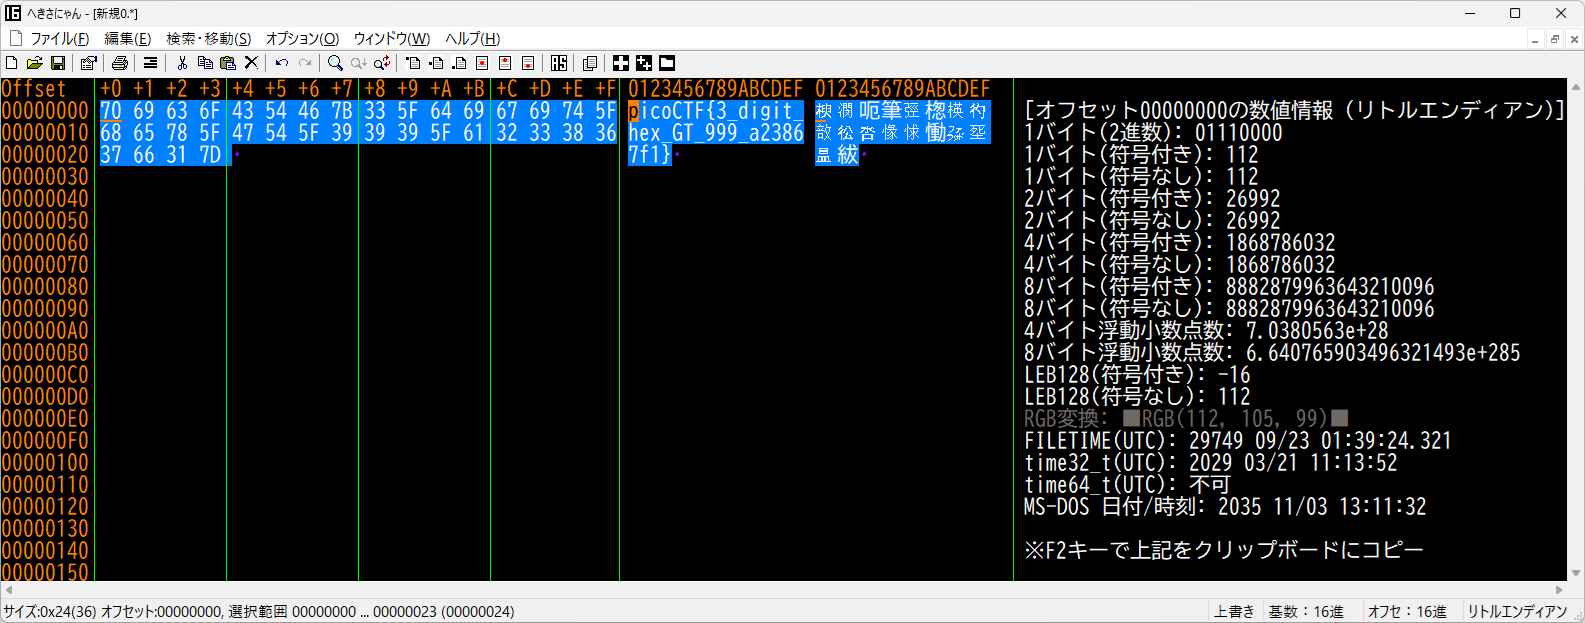Click the Paste clipboard icon
Viewport: 1585px width, 623px height.
click(x=228, y=63)
